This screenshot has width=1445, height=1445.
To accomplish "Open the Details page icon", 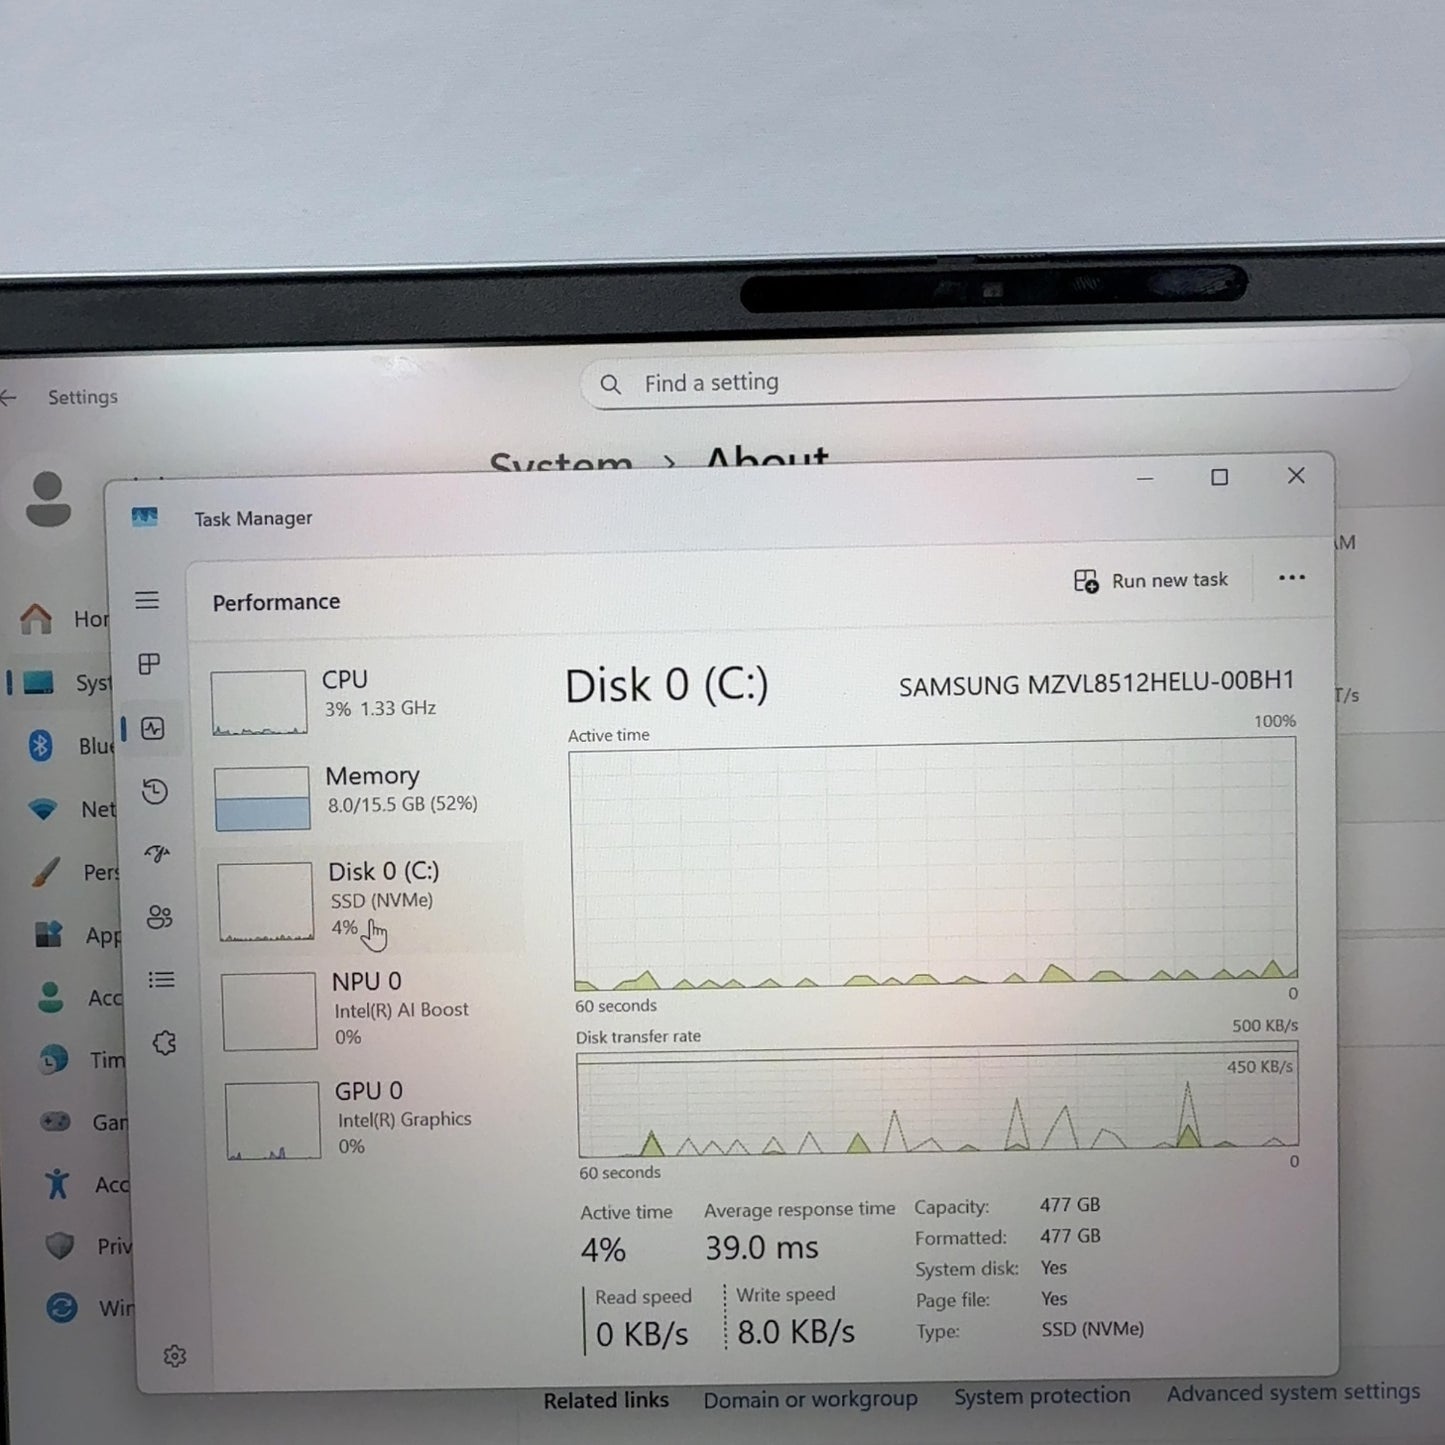I will point(161,980).
